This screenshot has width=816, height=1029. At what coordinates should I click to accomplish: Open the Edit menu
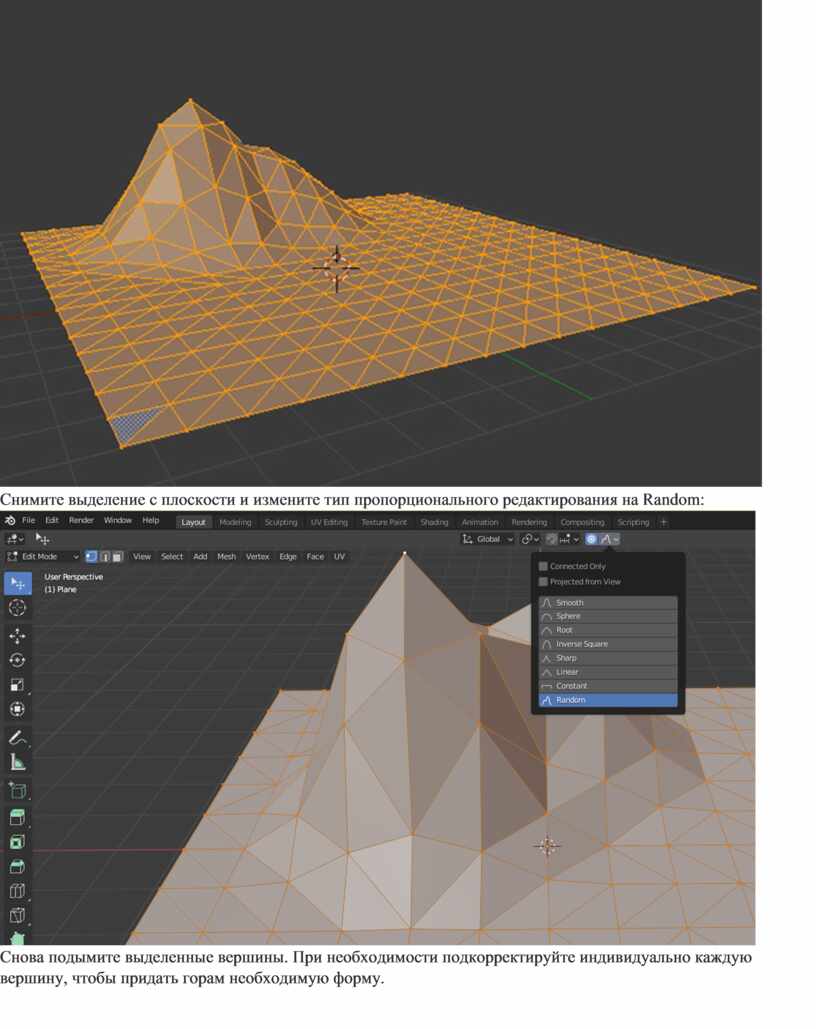tap(52, 520)
